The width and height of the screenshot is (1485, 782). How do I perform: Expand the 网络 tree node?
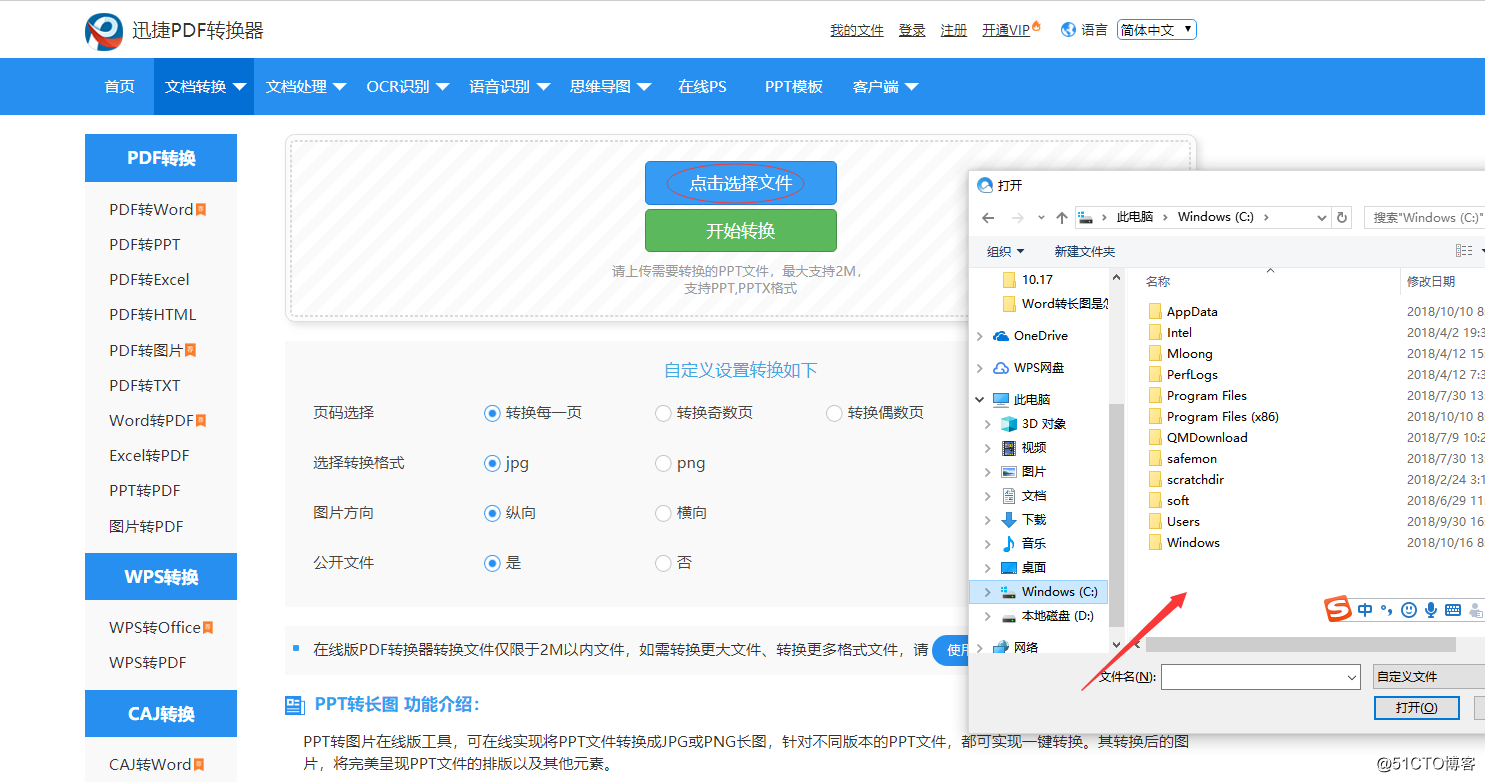(980, 648)
